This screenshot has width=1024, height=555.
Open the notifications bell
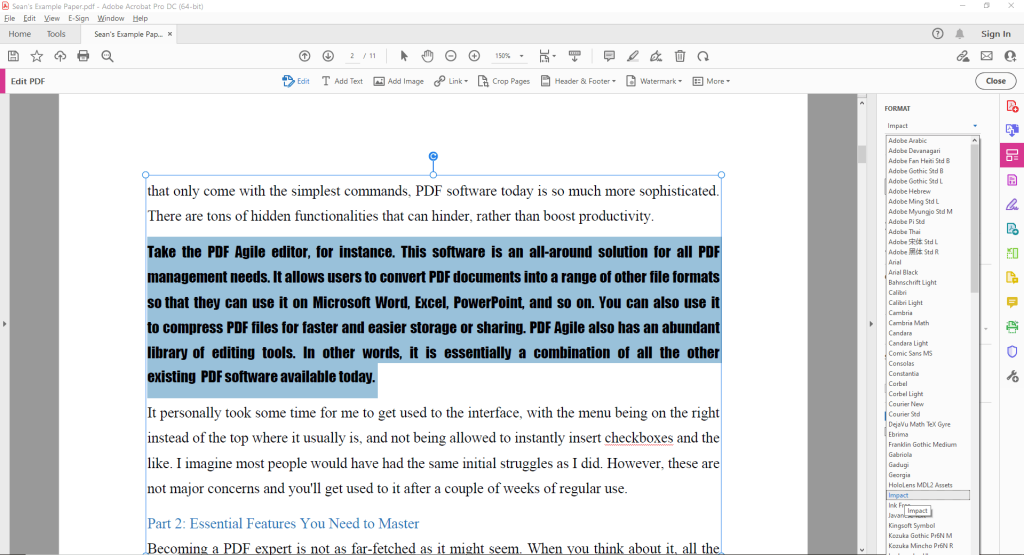click(x=959, y=34)
